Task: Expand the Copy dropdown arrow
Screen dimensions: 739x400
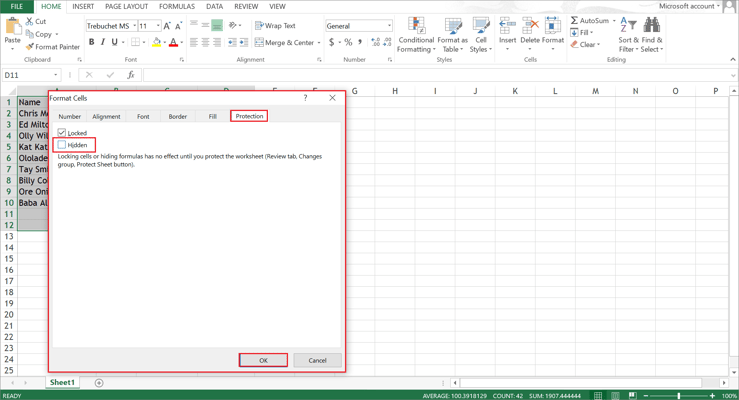Action: (x=57, y=34)
